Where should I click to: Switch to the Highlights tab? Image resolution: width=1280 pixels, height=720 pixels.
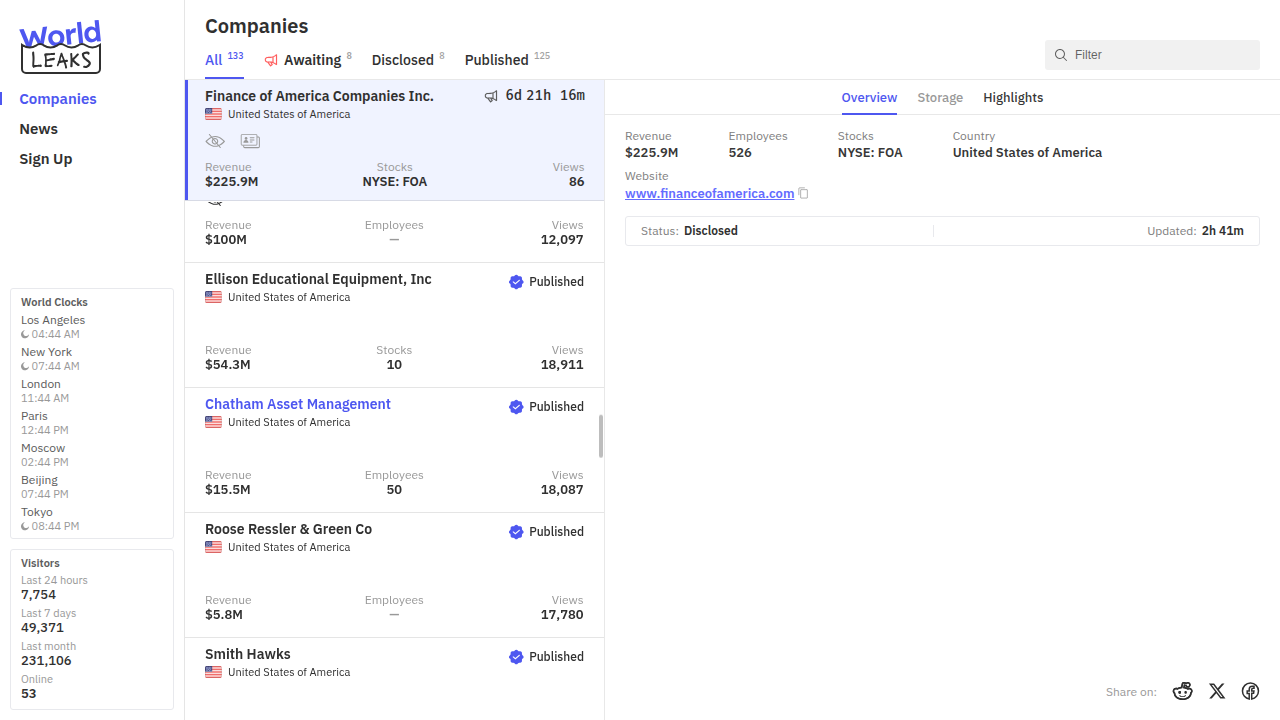[x=1013, y=97]
